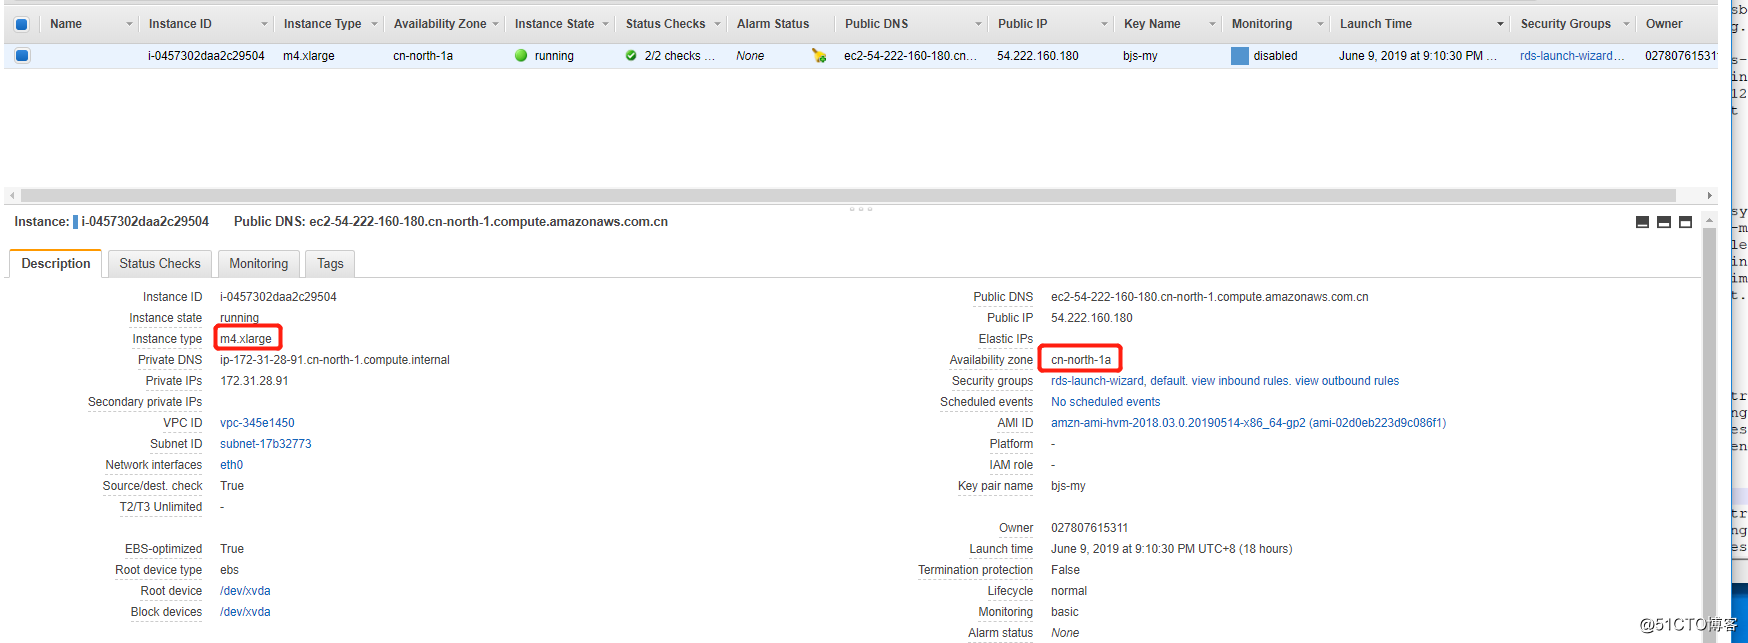The height and width of the screenshot is (643, 1748).
Task: Open the Availability Zone column dropdown arrow
Action: [x=495, y=24]
